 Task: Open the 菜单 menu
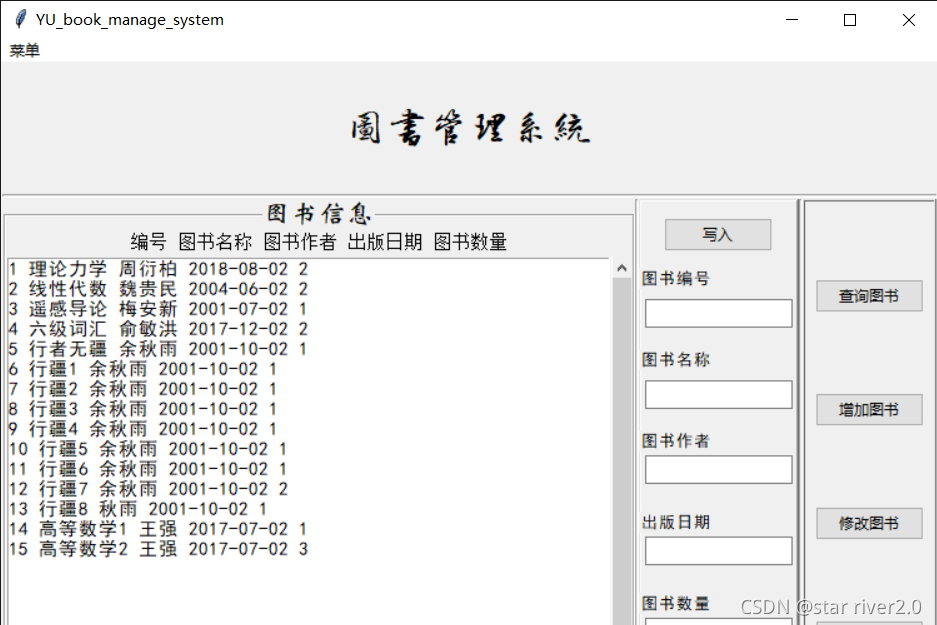coord(24,50)
